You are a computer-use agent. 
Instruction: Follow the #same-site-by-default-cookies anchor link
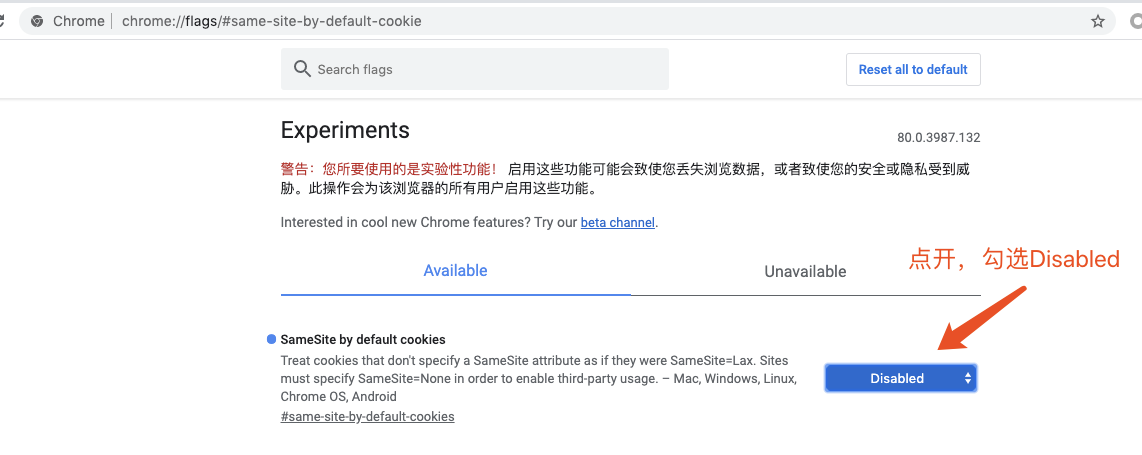pos(367,416)
